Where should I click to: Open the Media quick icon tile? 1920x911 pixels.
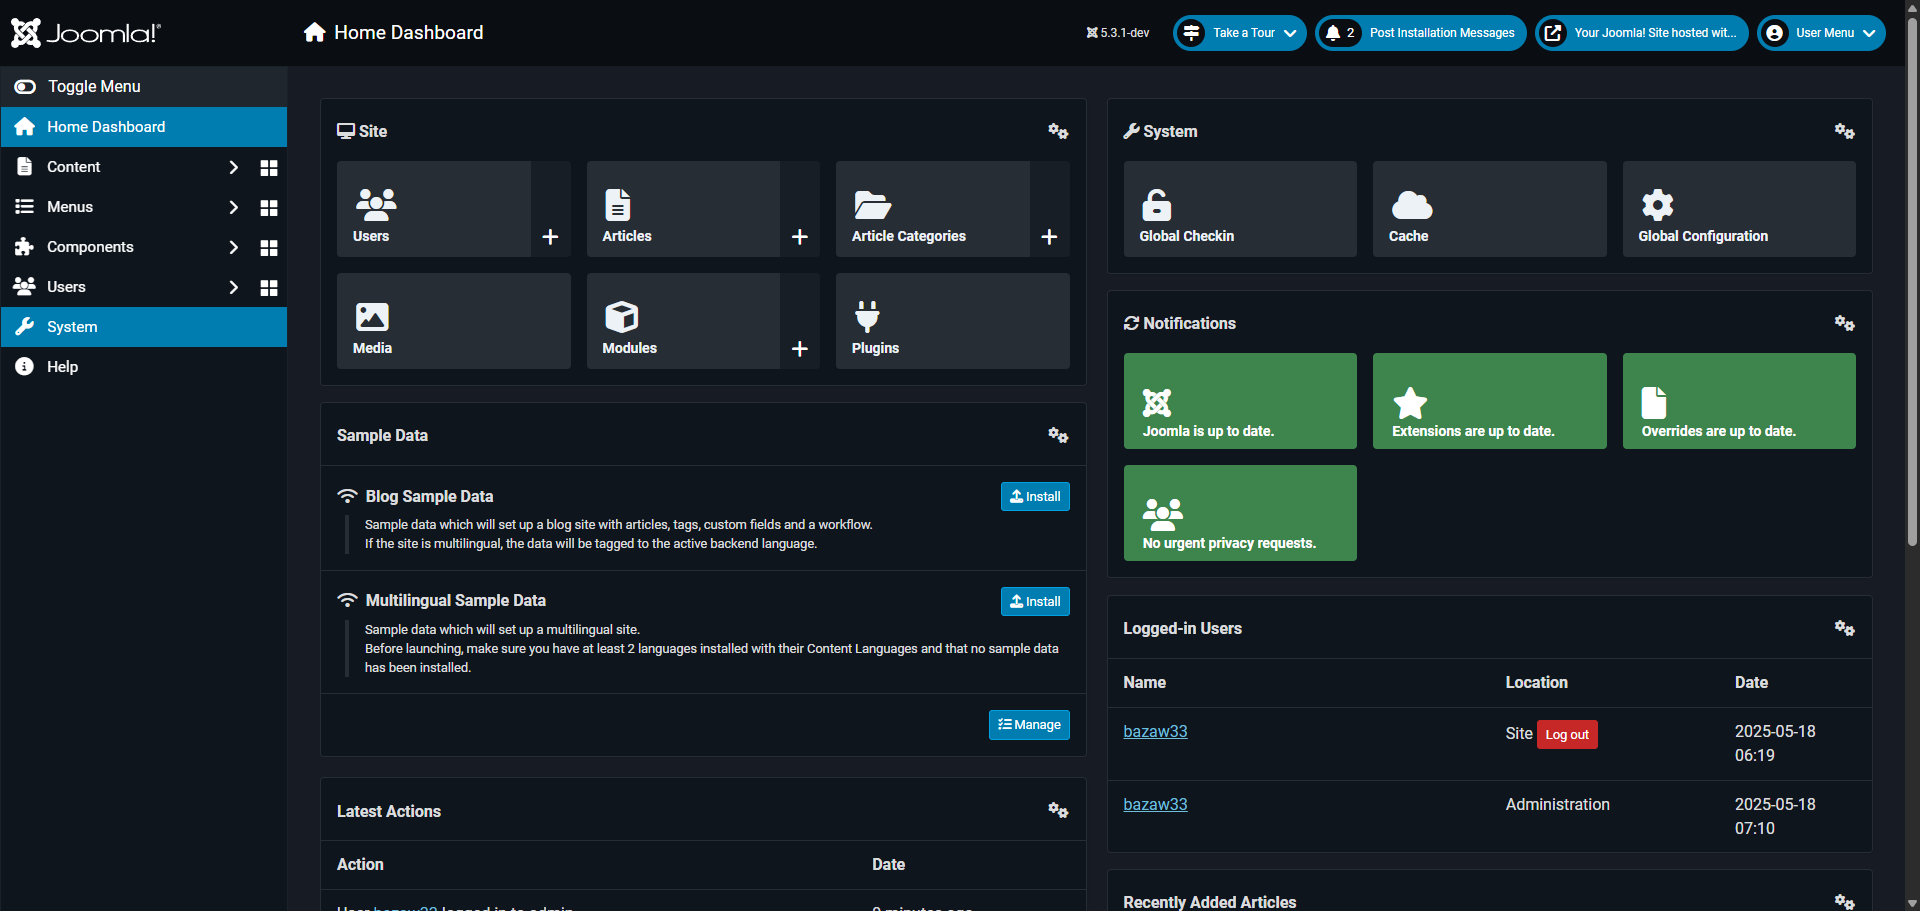coord(453,321)
